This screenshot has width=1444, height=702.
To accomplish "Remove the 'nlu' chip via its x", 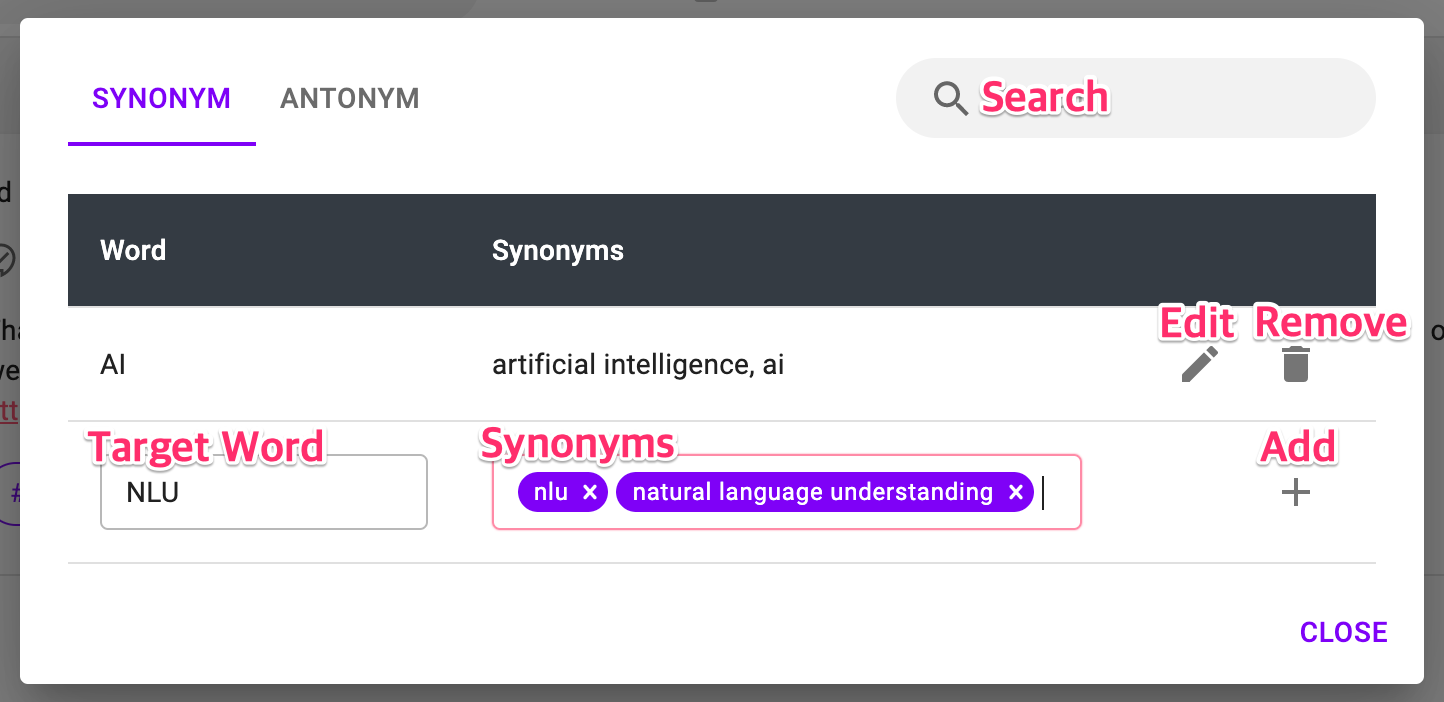I will pyautogui.click(x=589, y=492).
